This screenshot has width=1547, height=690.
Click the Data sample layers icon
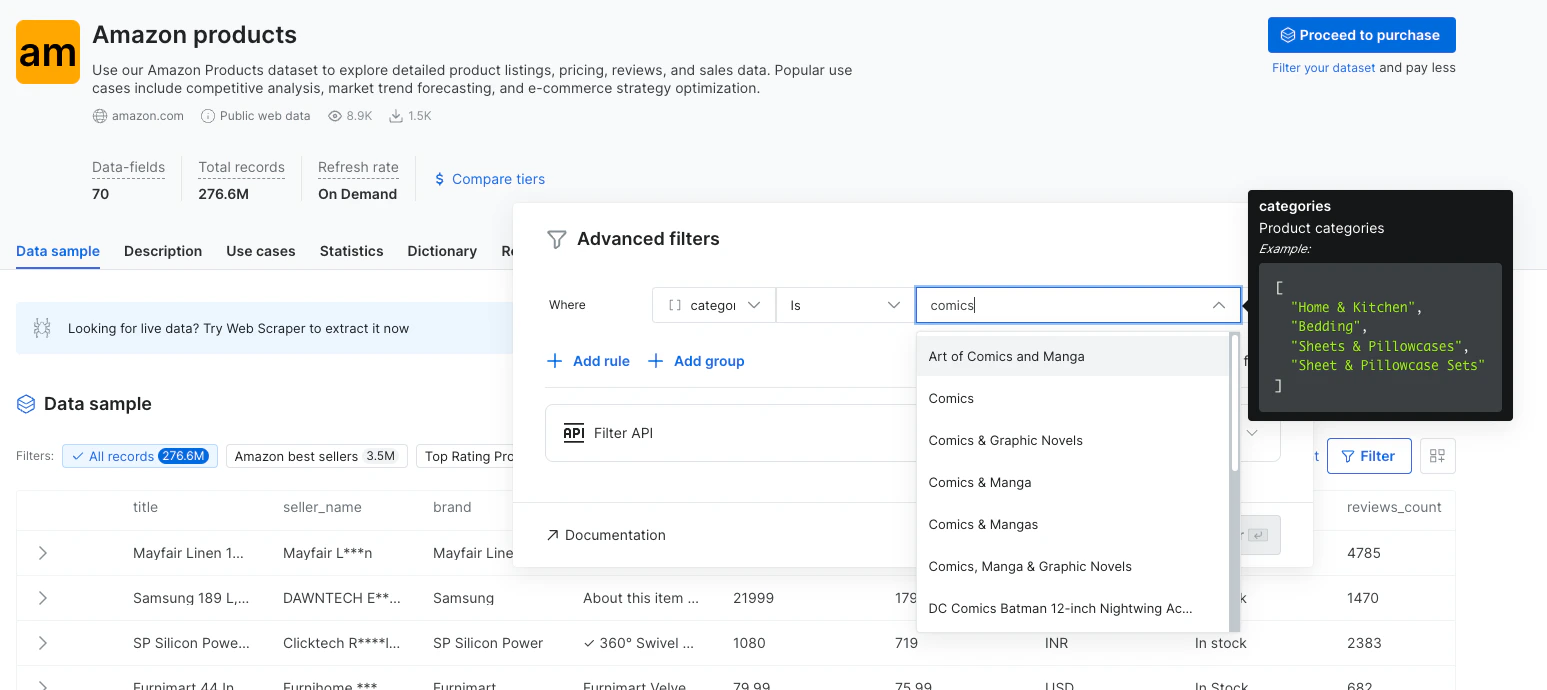click(26, 404)
